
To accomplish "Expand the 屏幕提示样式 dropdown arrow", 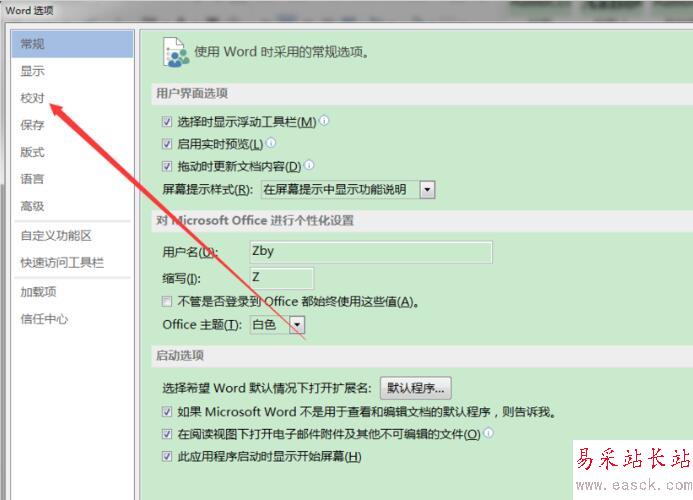I will (427, 190).
